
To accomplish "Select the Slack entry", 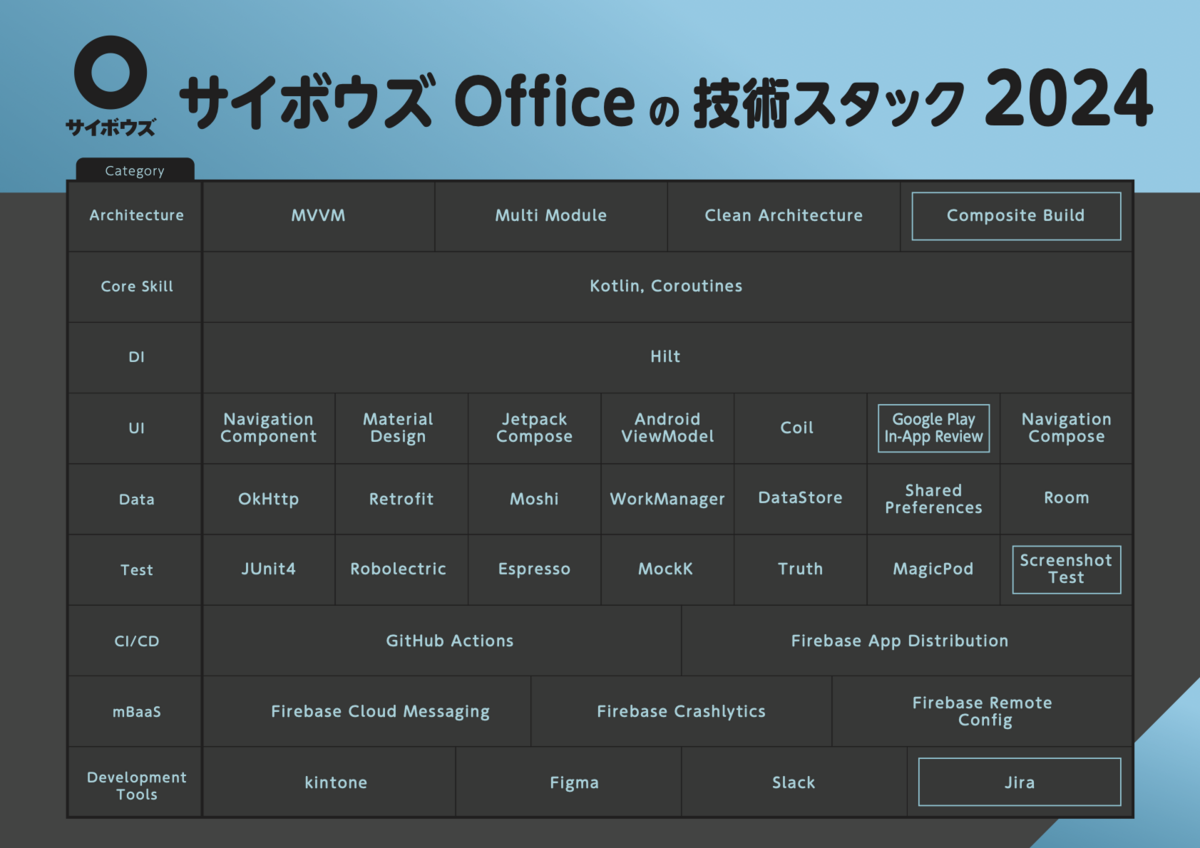I will click(x=793, y=782).
